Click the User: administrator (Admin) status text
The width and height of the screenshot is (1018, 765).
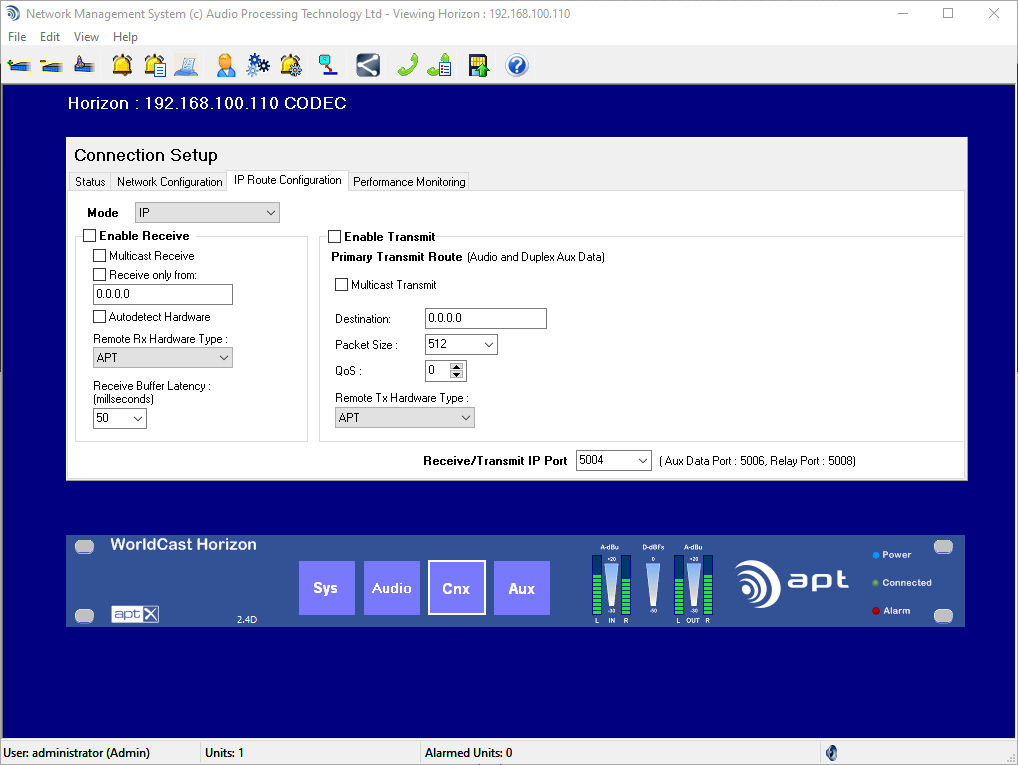click(77, 753)
